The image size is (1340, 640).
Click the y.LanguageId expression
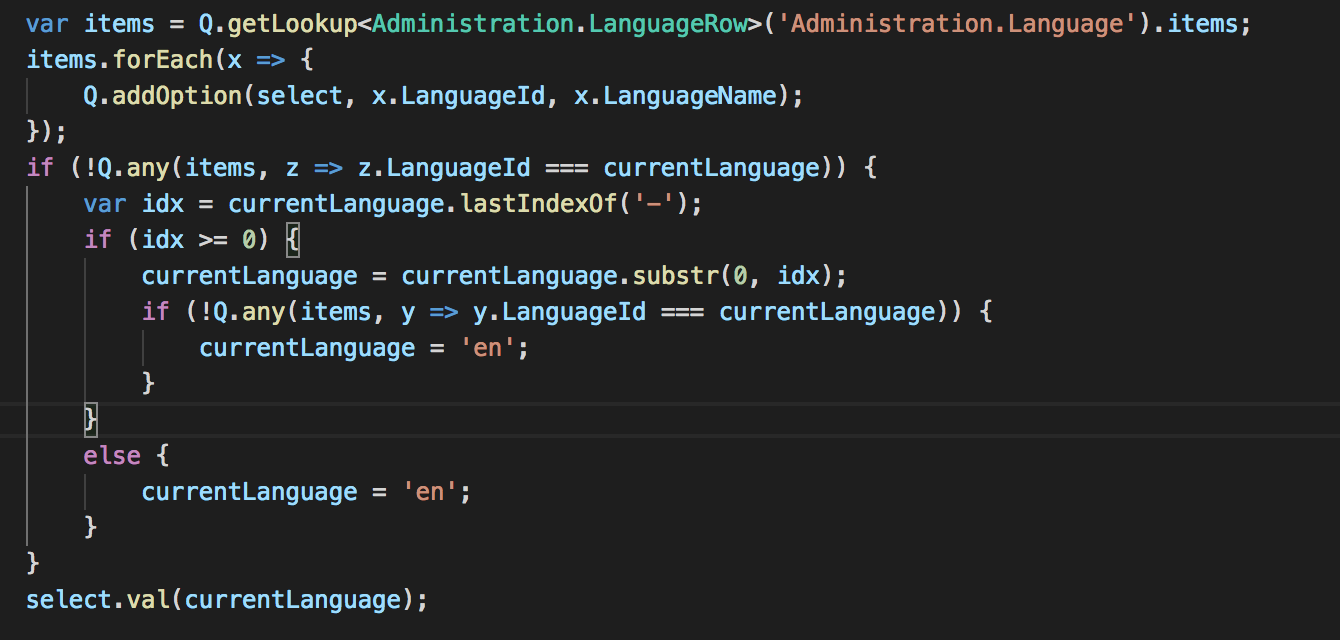click(560, 312)
